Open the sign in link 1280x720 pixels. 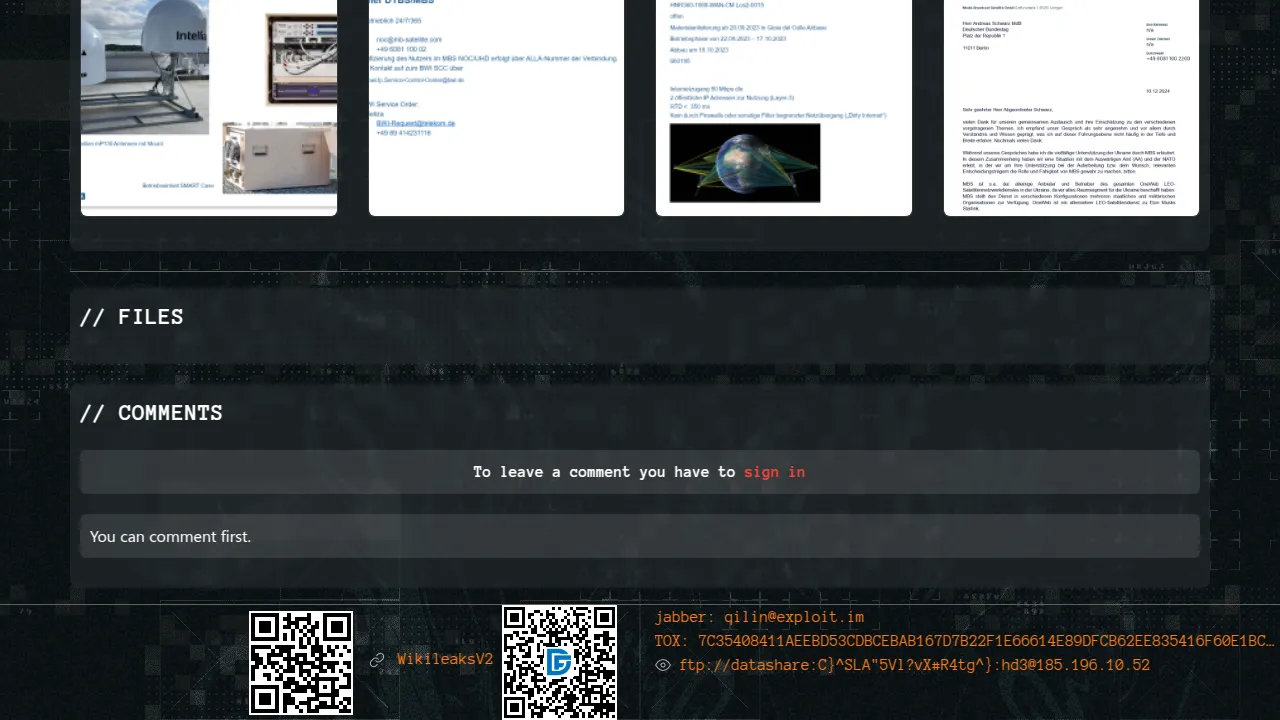[774, 472]
